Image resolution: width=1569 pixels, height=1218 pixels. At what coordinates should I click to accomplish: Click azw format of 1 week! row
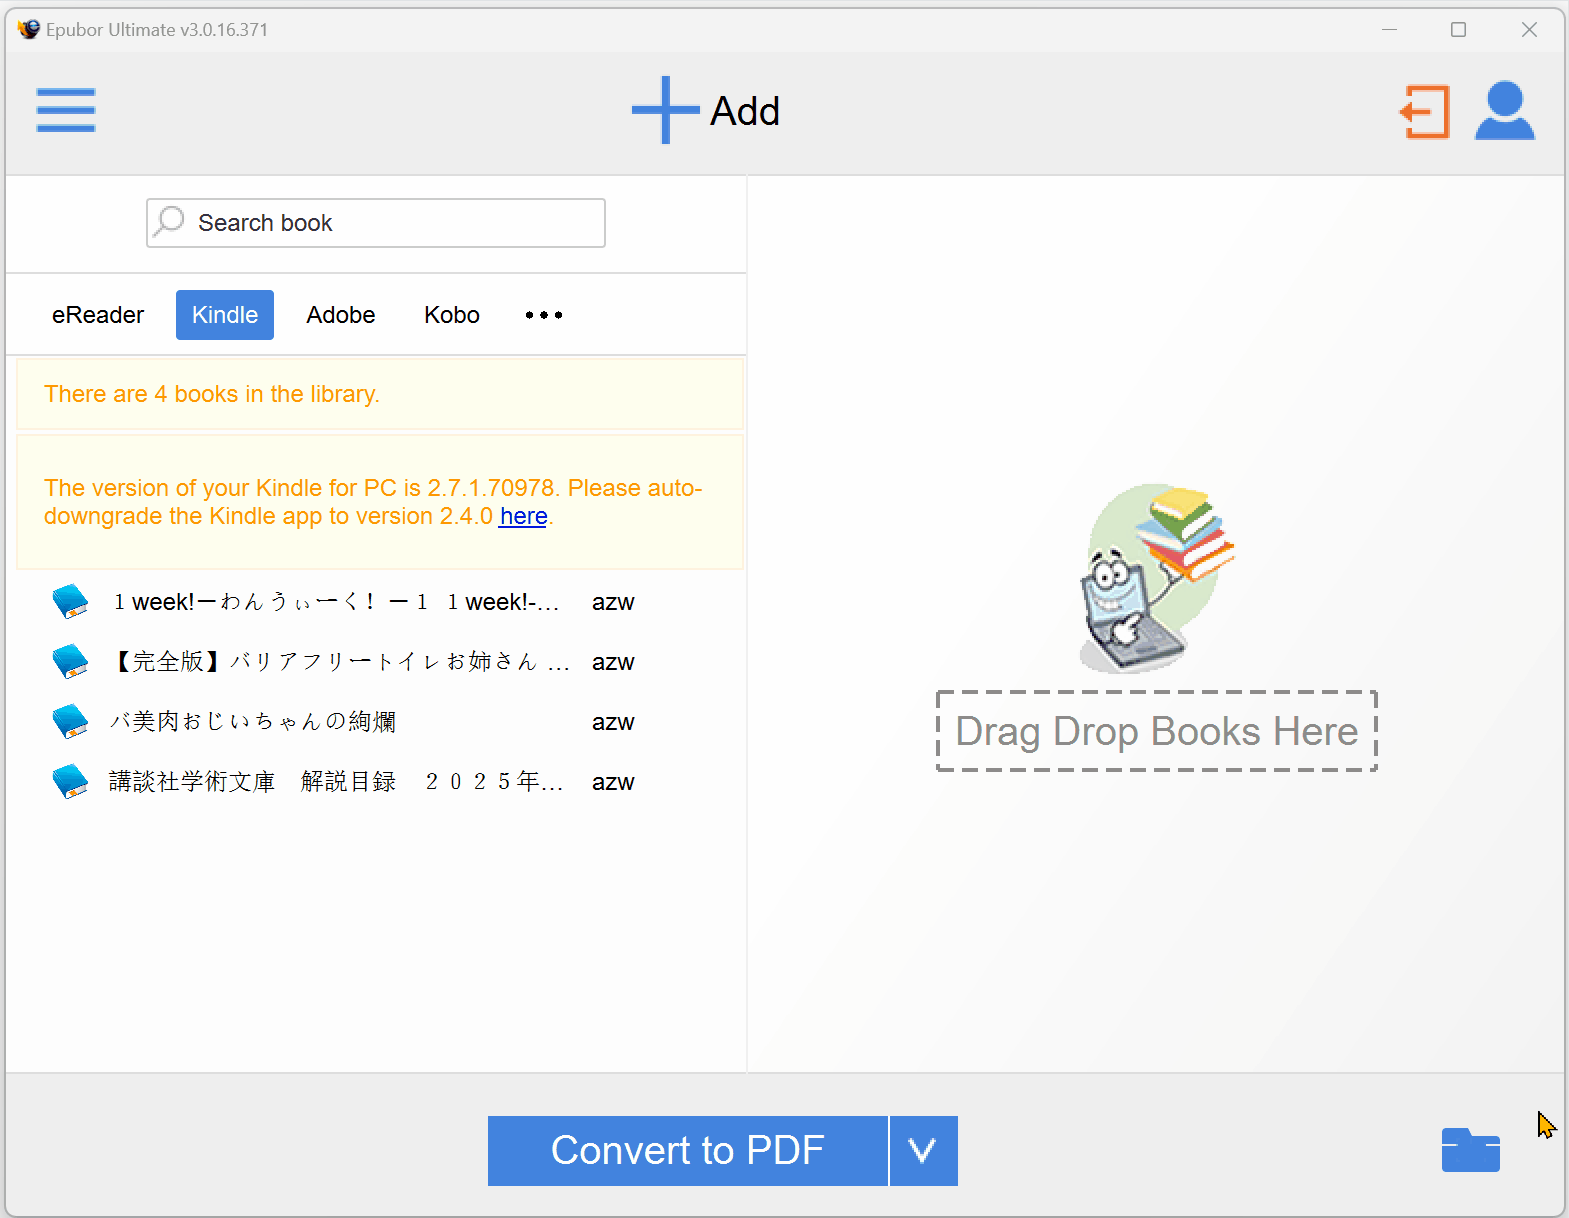tap(613, 602)
